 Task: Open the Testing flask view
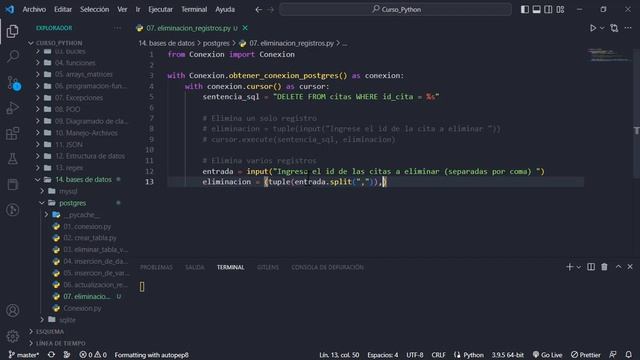click(13, 159)
